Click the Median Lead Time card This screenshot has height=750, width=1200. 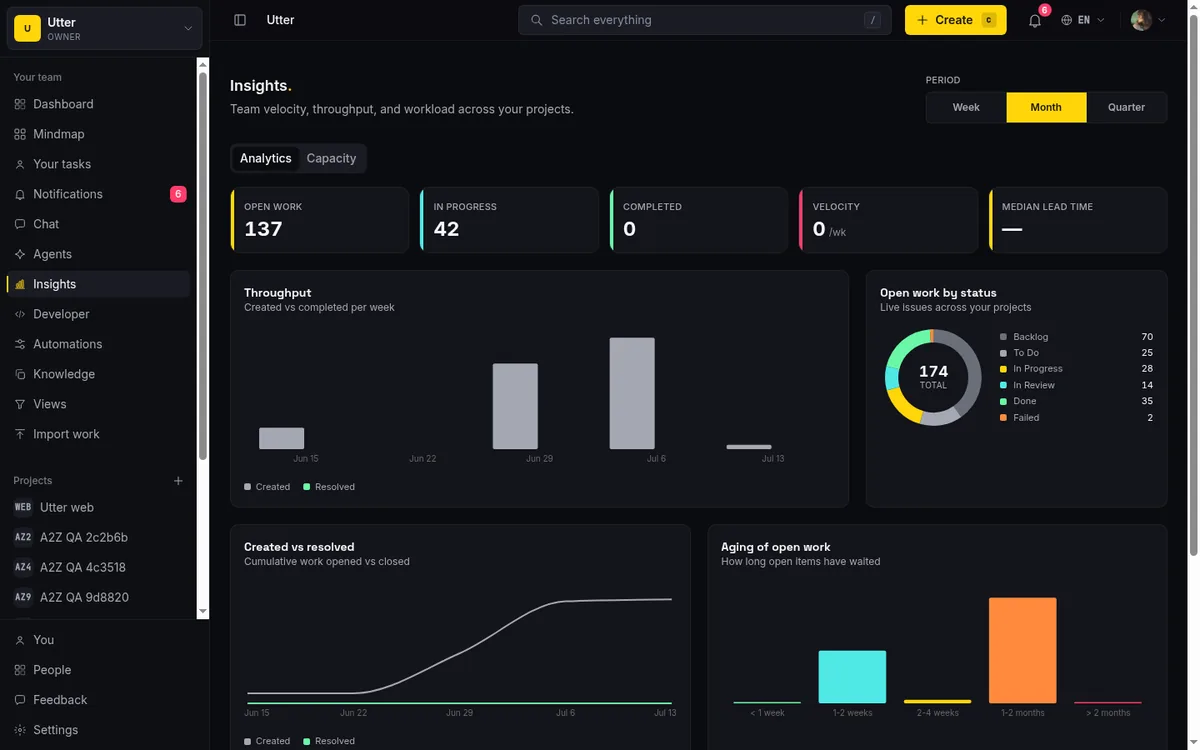[x=1078, y=220]
